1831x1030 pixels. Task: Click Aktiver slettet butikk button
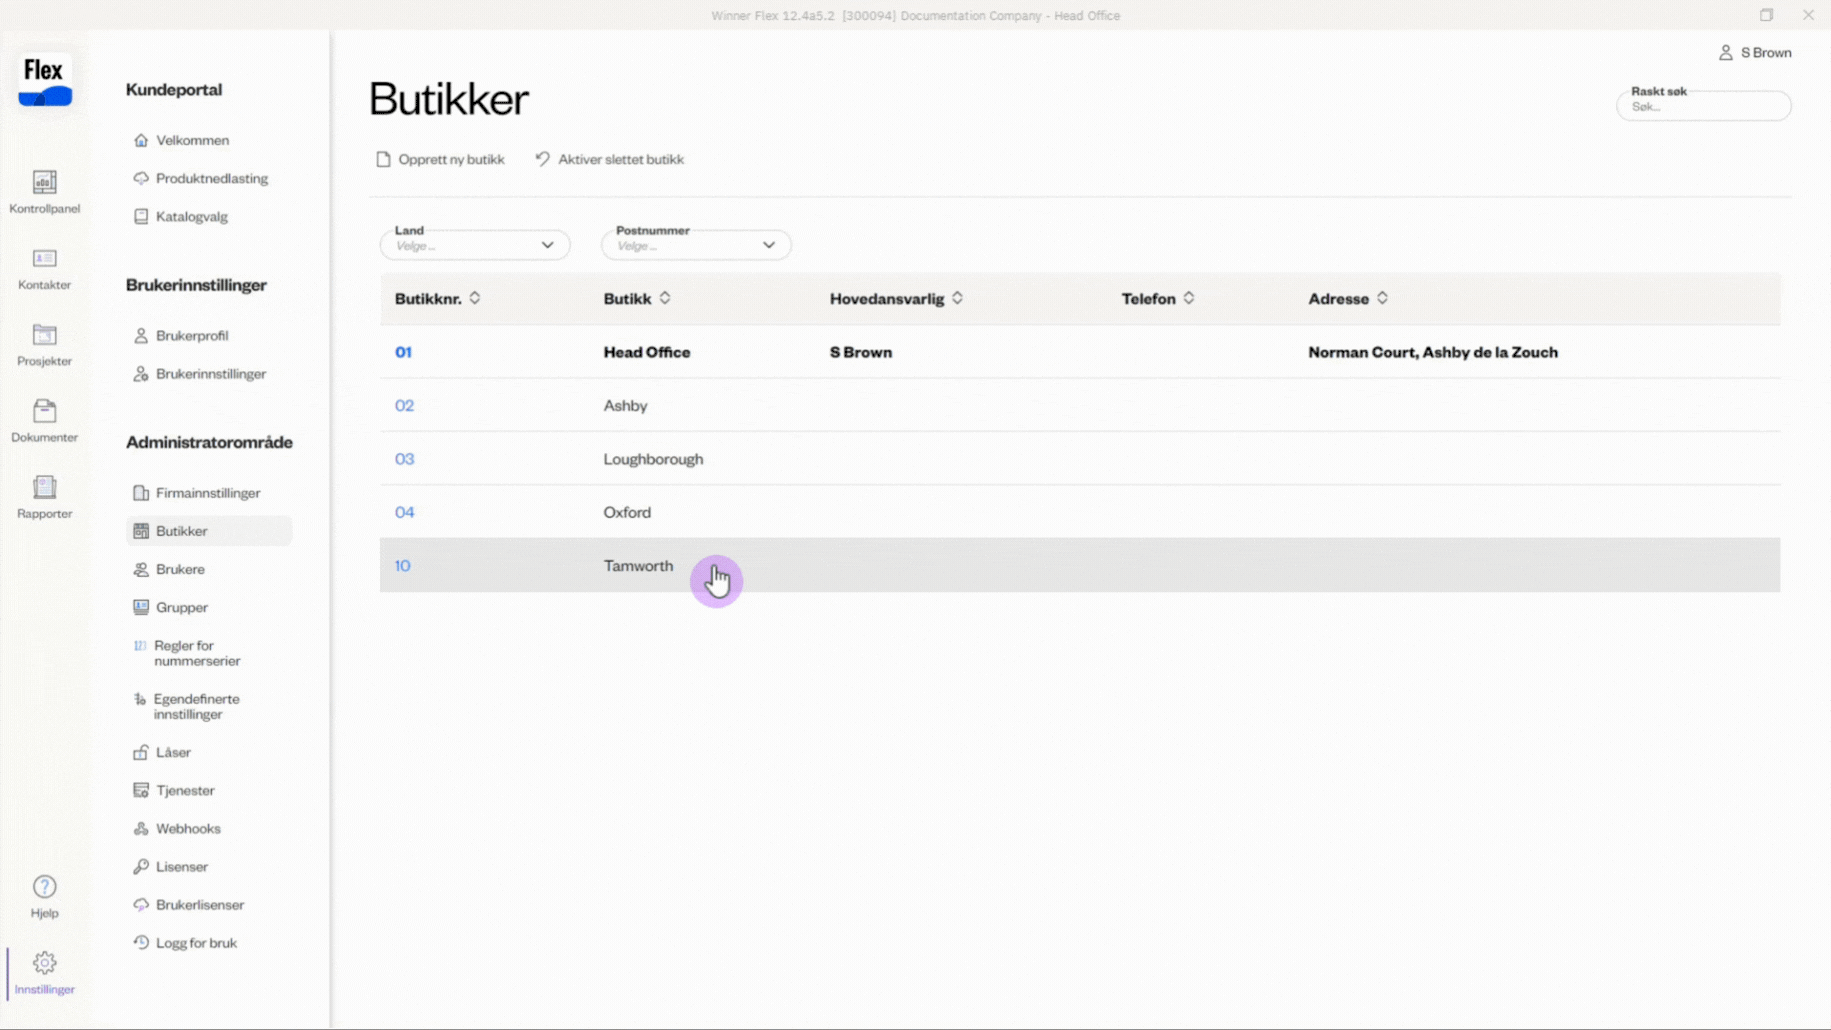tap(610, 159)
